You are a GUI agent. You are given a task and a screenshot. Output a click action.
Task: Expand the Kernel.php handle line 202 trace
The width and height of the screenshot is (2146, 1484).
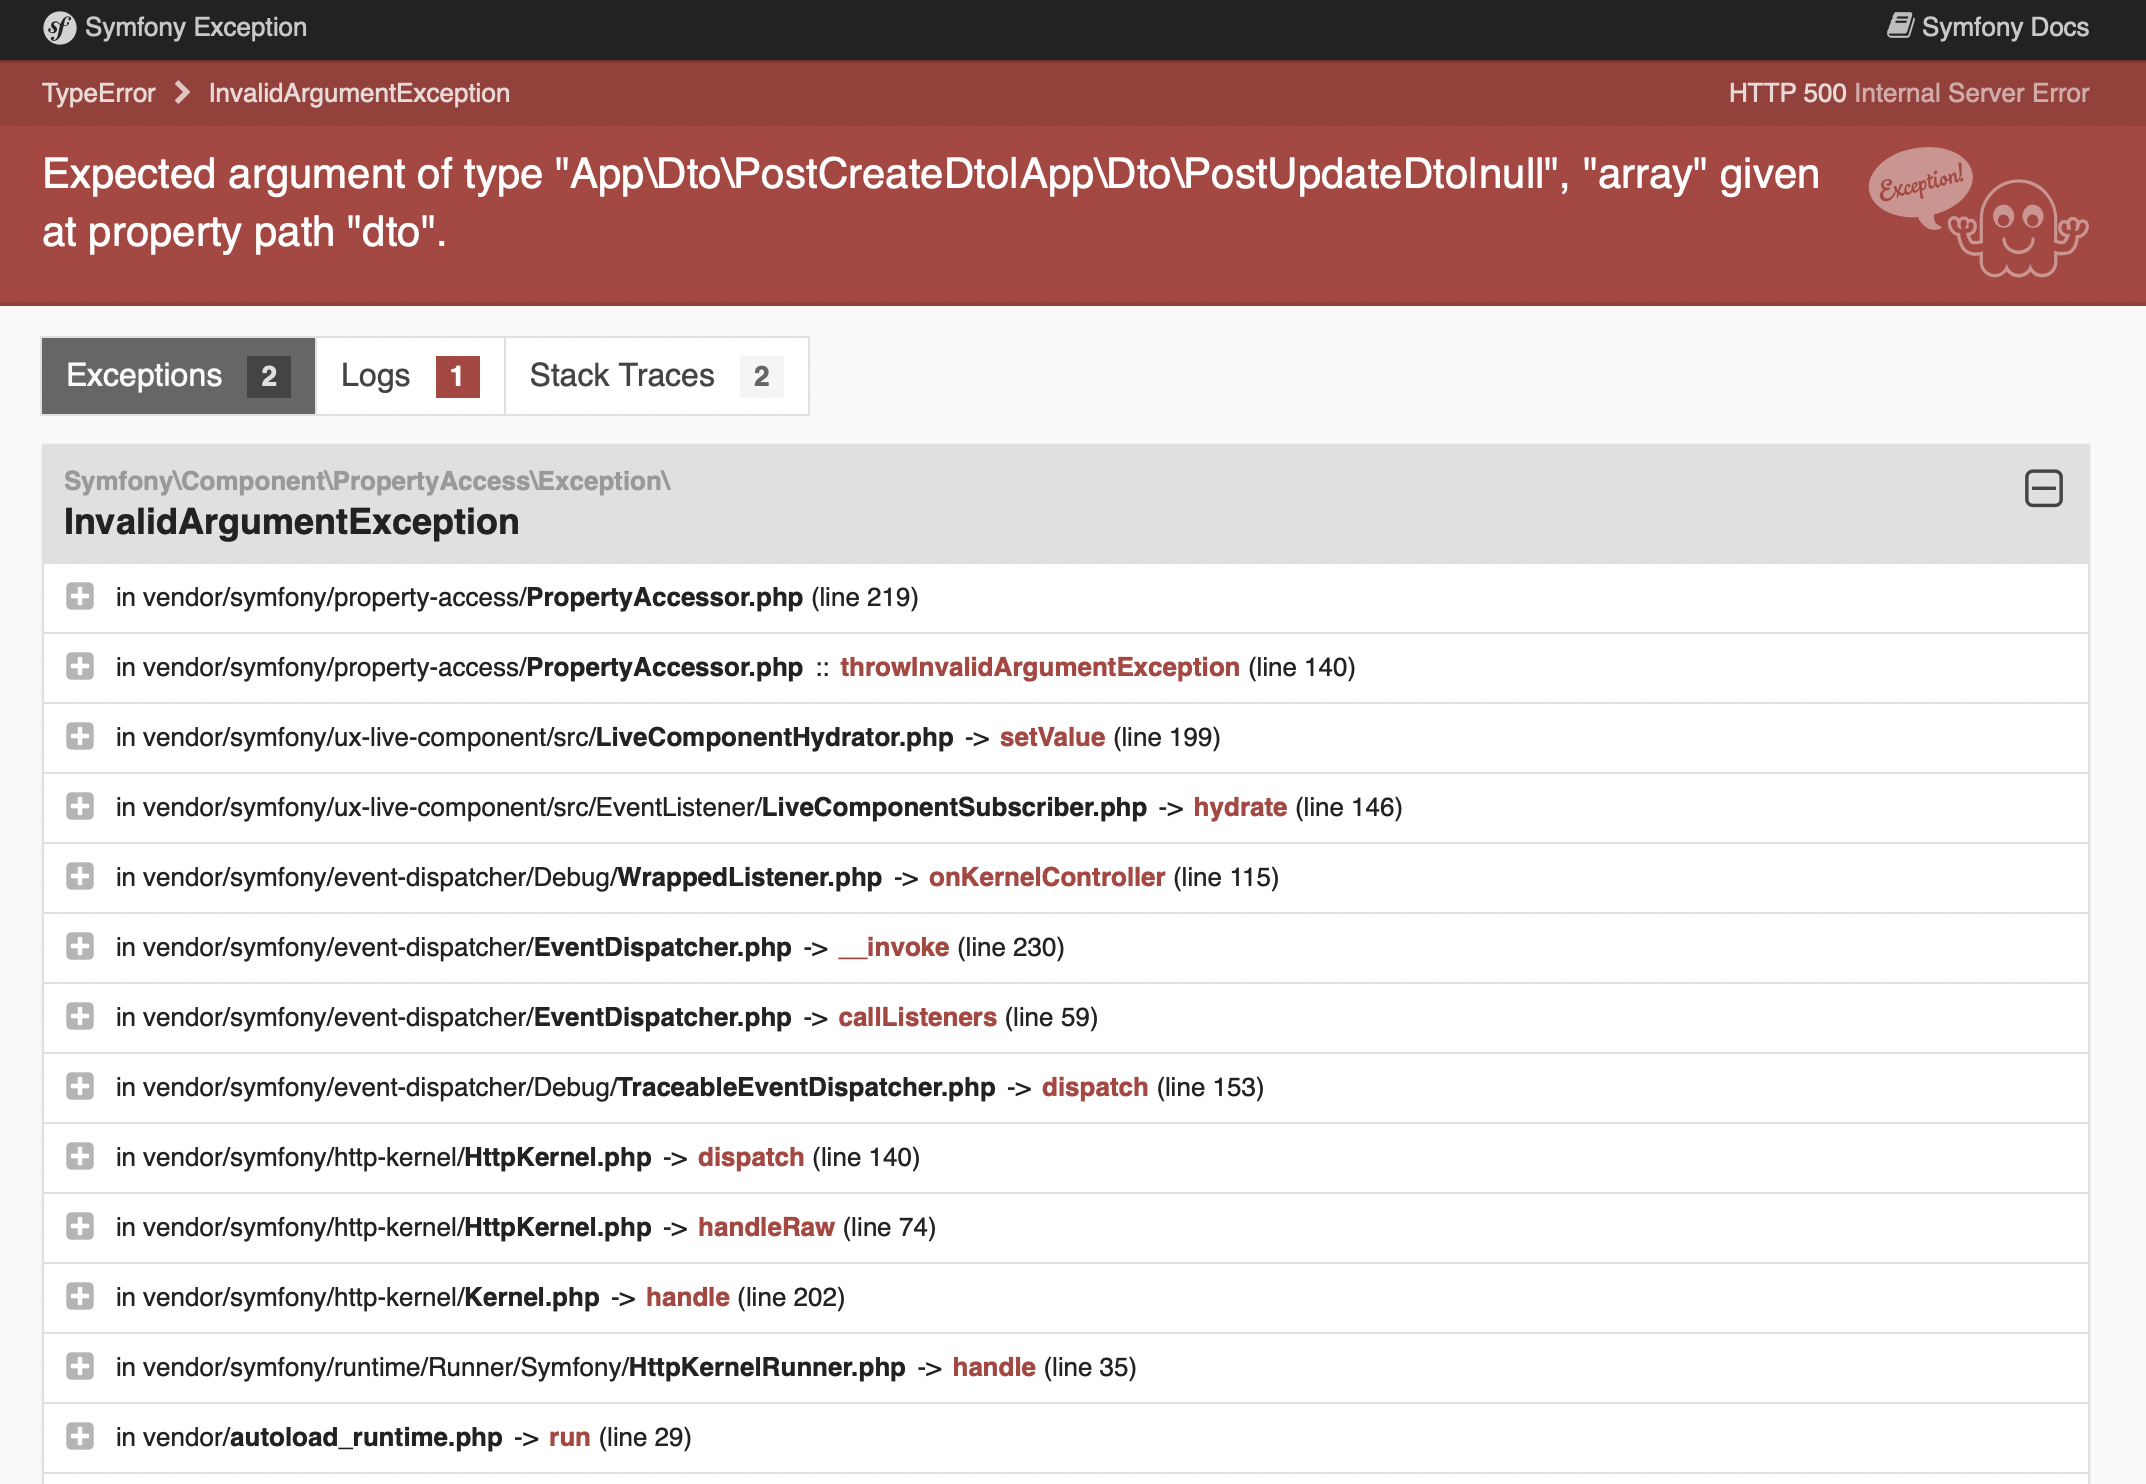[x=80, y=1297]
